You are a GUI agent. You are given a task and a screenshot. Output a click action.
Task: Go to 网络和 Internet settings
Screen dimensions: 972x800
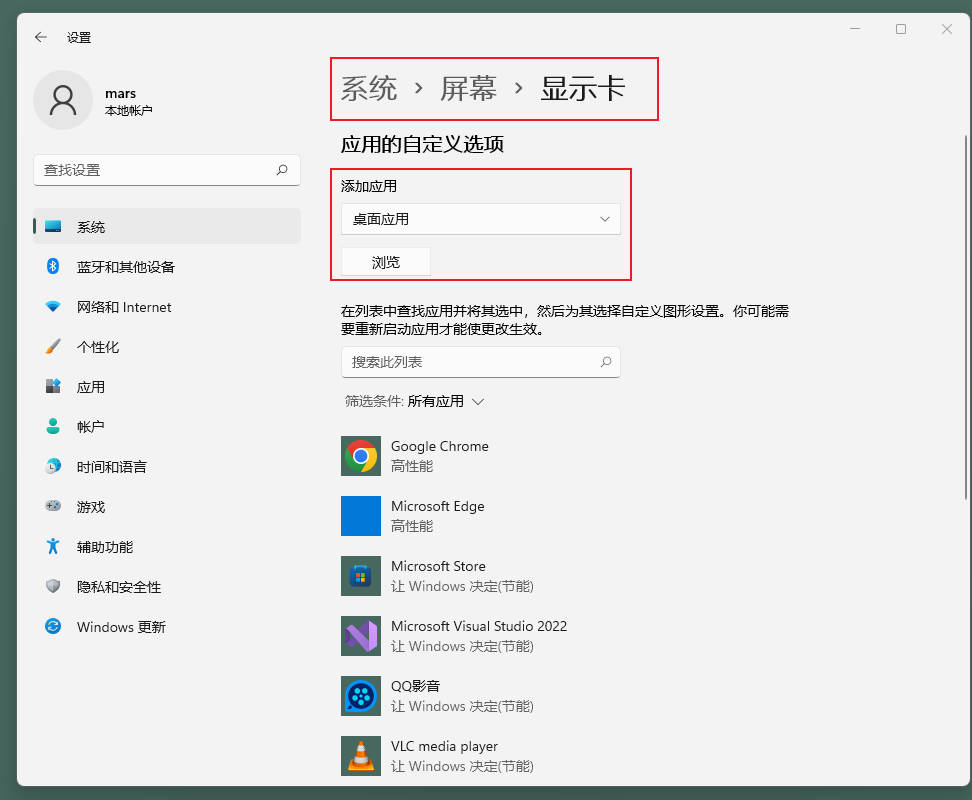point(124,307)
